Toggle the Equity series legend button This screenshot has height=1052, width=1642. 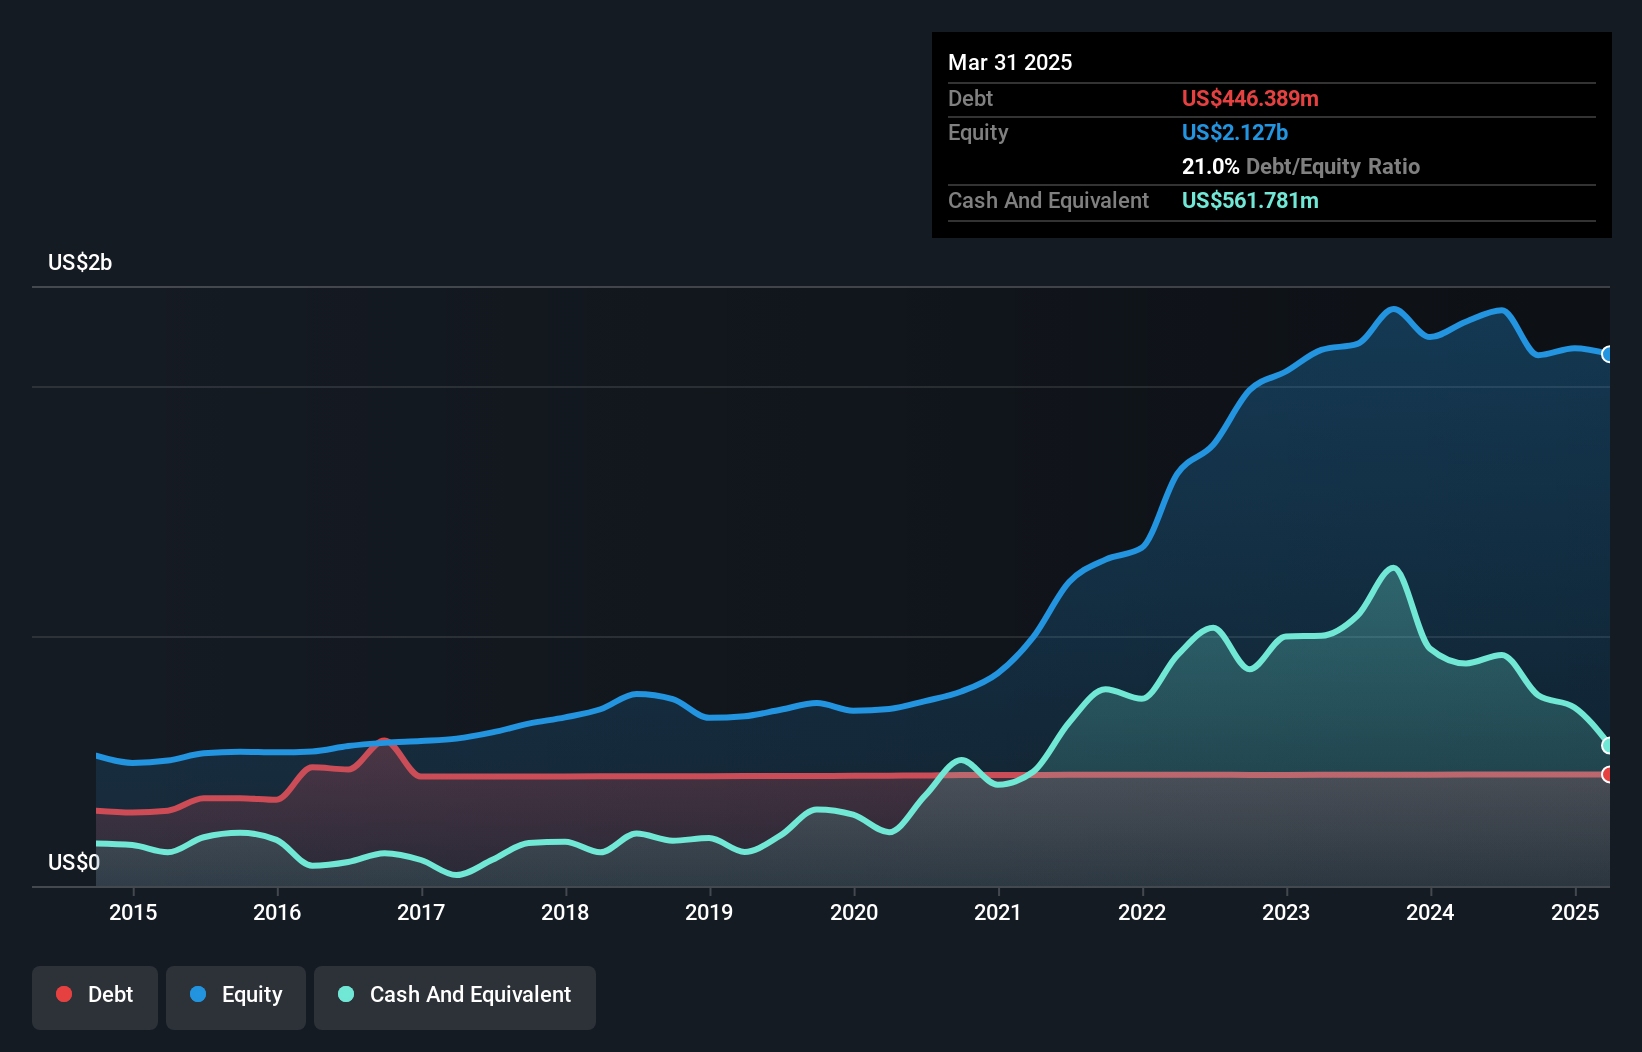[236, 997]
